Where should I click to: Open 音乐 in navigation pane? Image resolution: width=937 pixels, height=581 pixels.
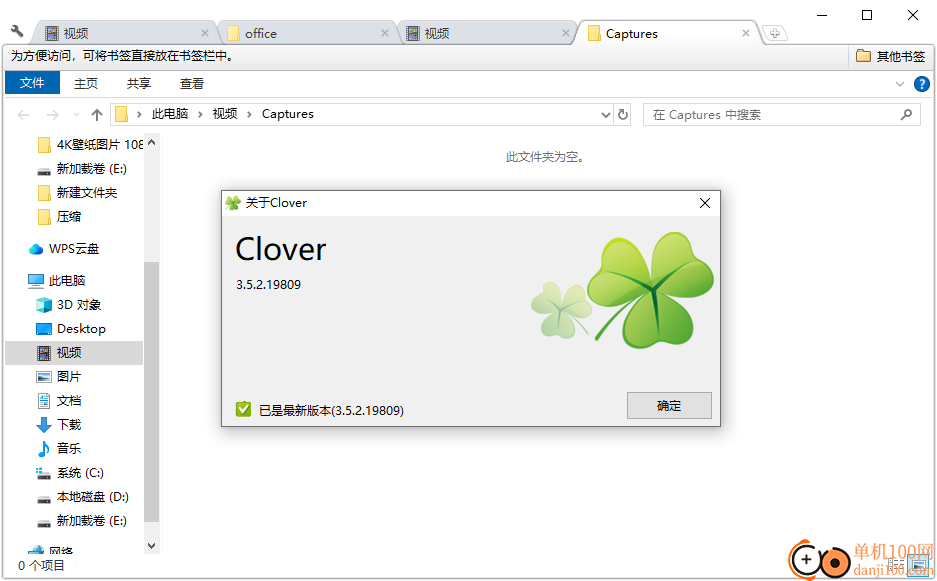pos(59,448)
